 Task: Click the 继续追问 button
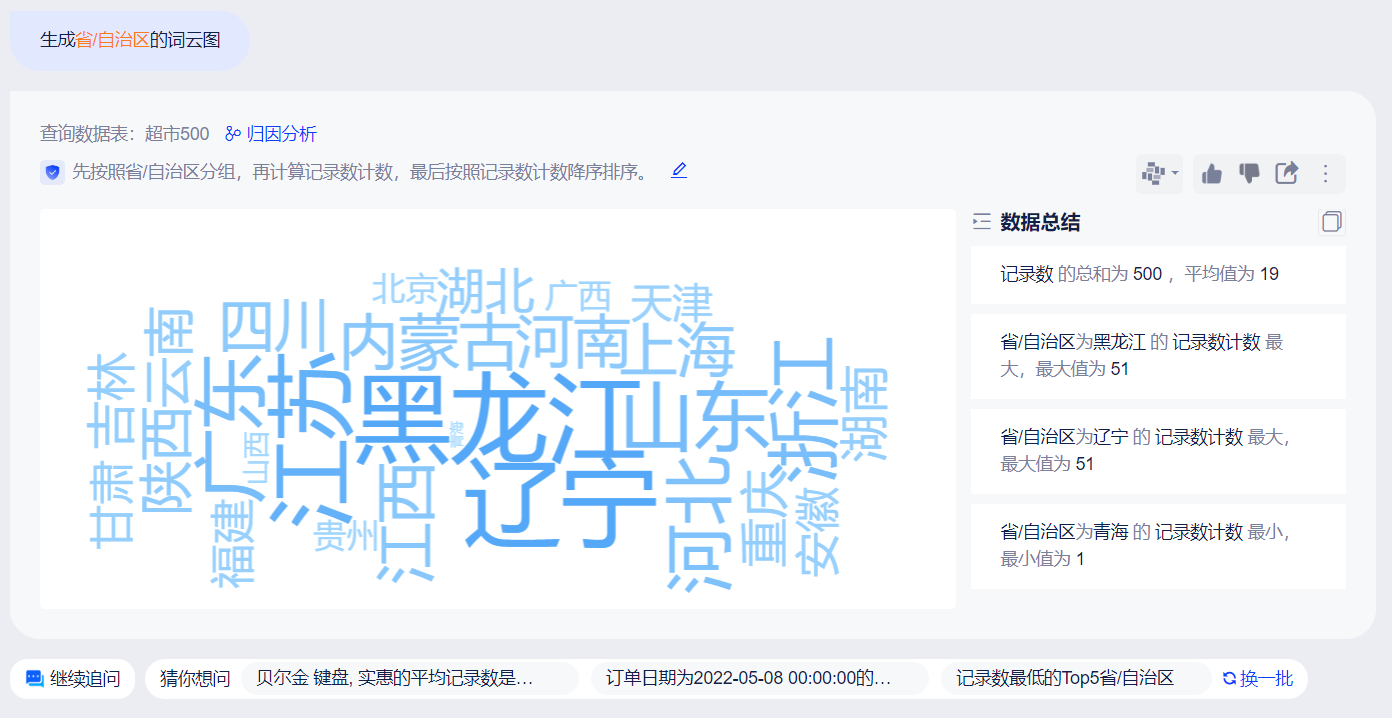coord(72,679)
